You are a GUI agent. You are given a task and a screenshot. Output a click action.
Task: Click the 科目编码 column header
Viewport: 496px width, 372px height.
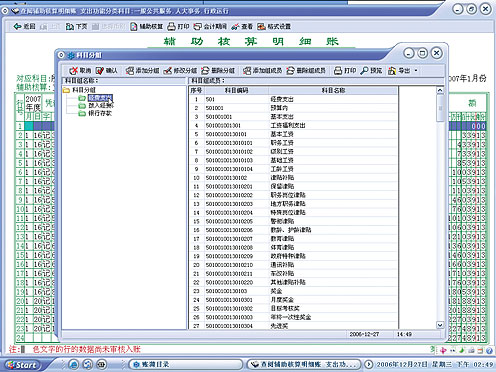(x=236, y=90)
